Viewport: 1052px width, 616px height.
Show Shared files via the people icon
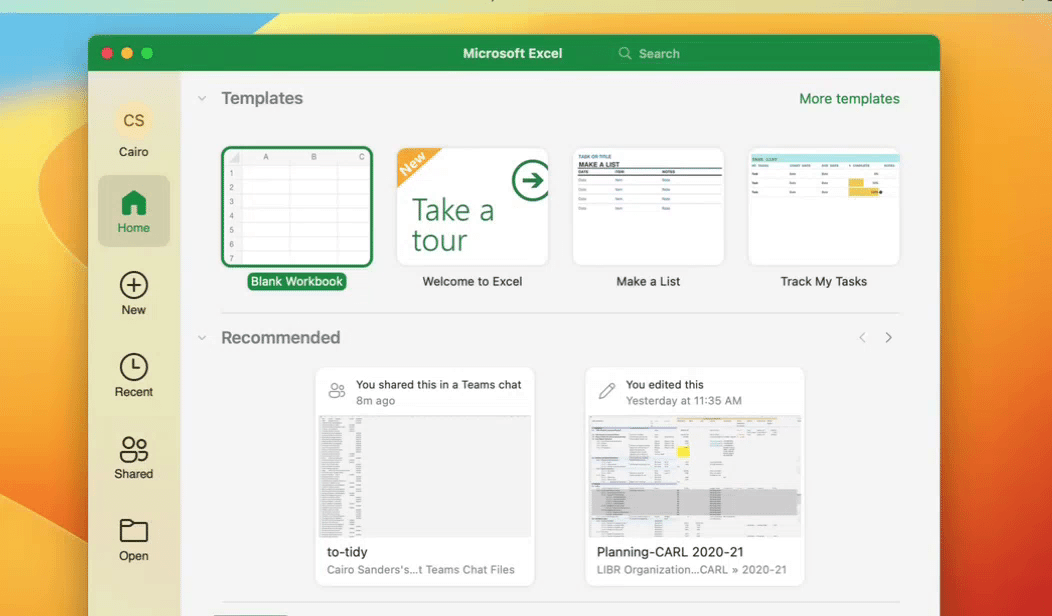(134, 450)
